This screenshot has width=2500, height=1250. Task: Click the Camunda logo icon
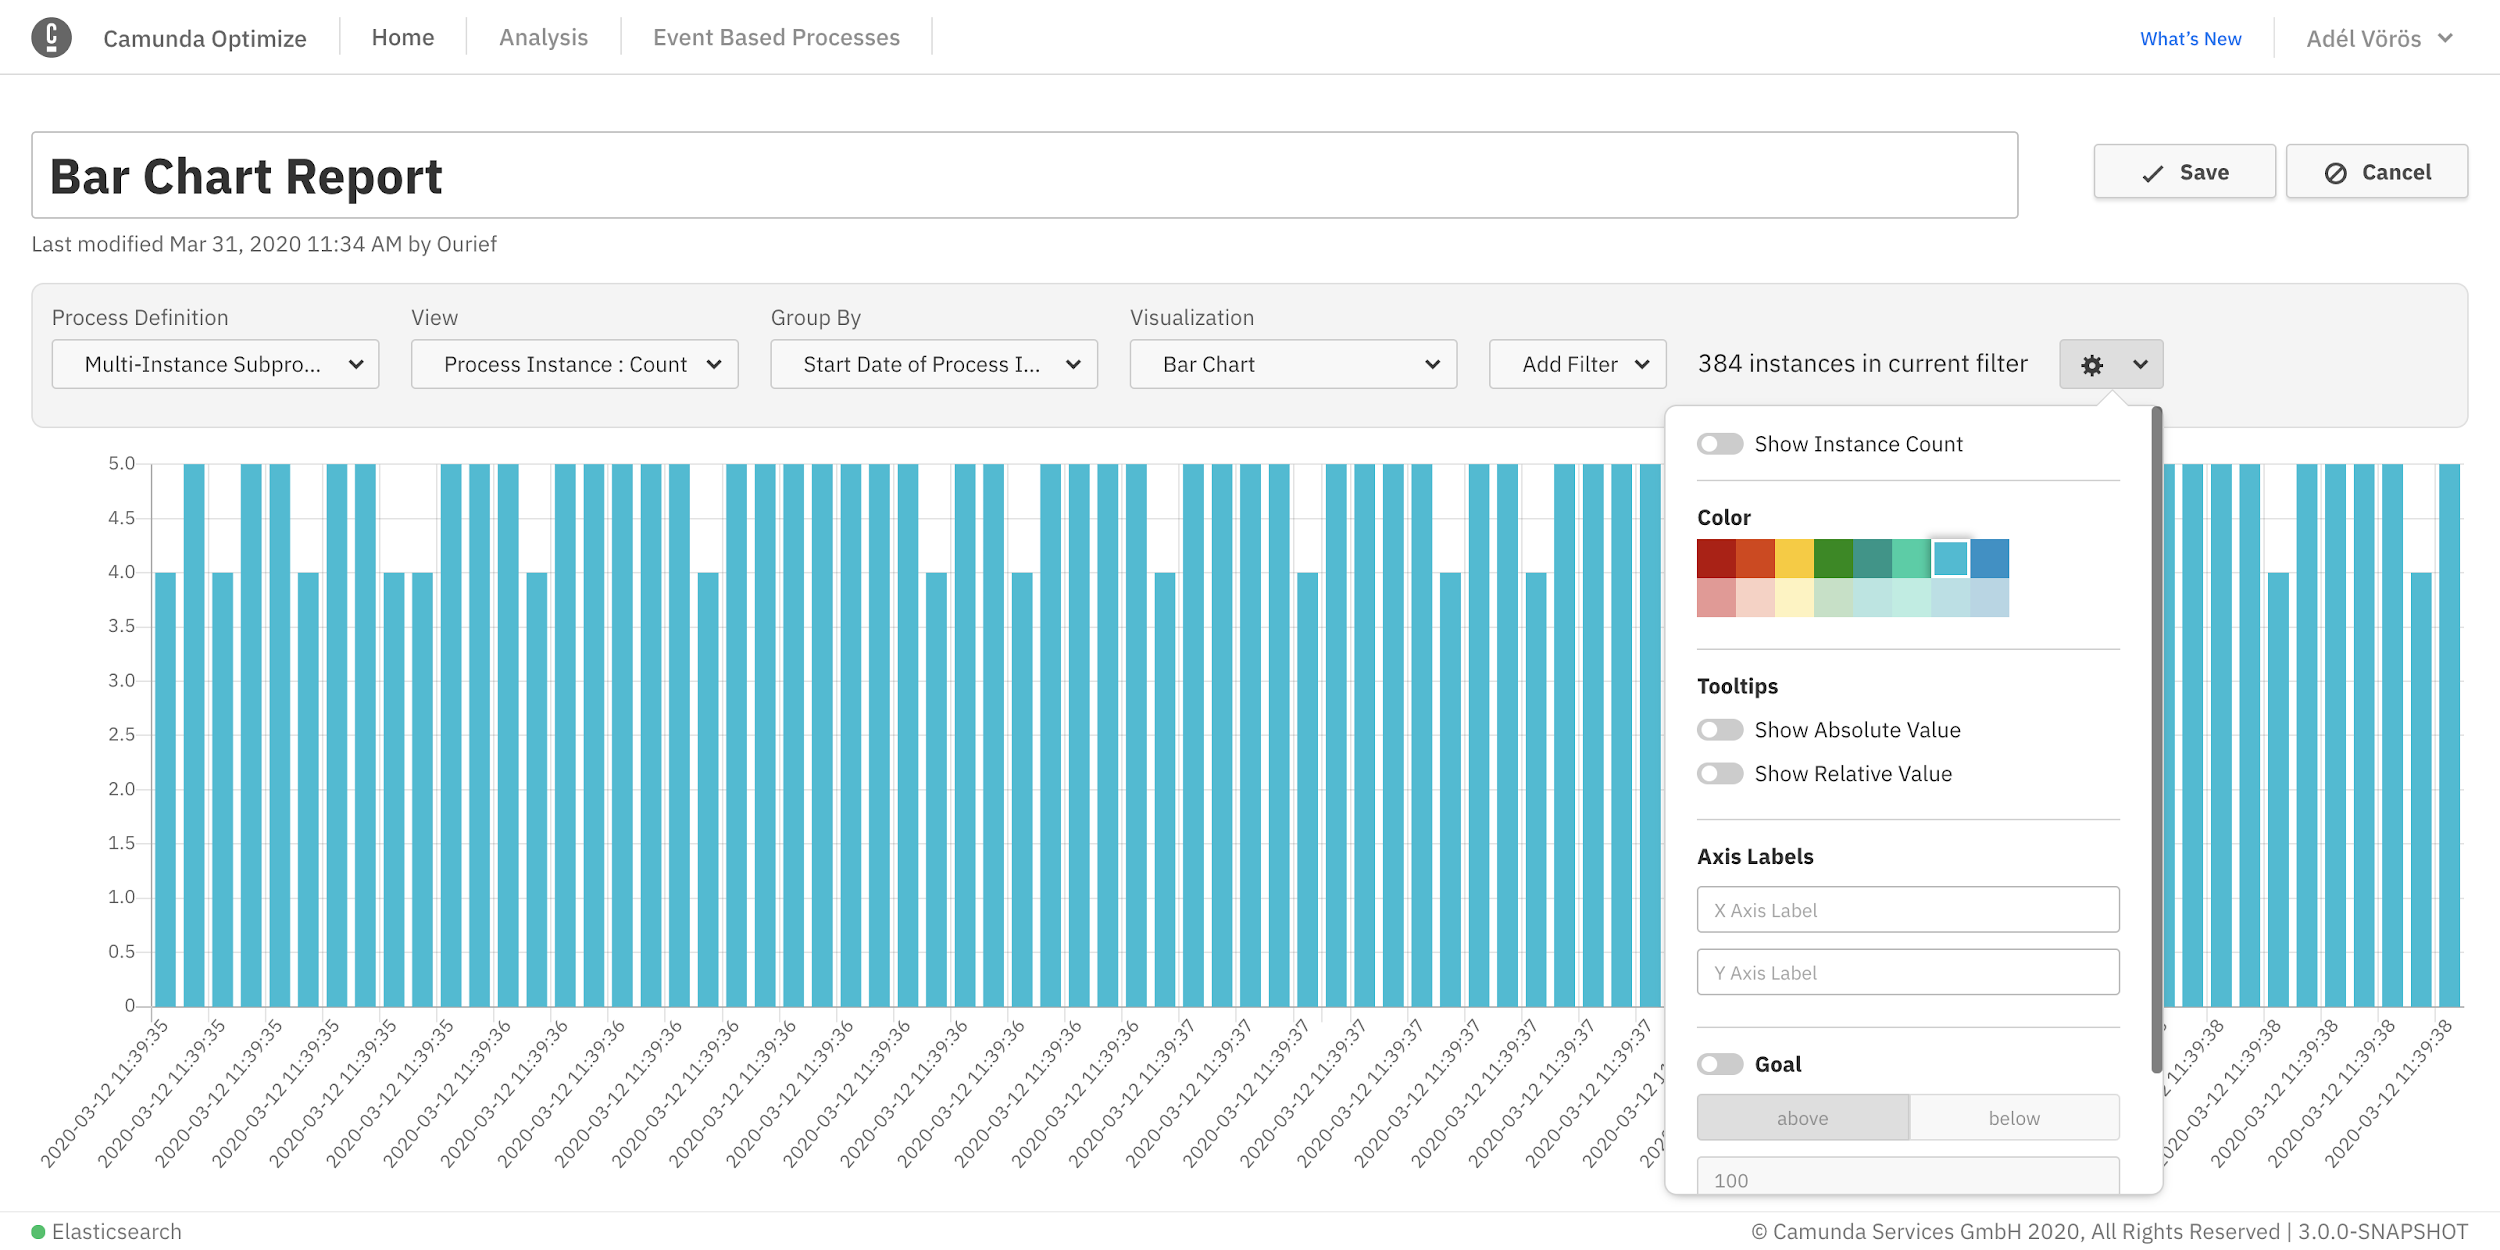coord(51,38)
